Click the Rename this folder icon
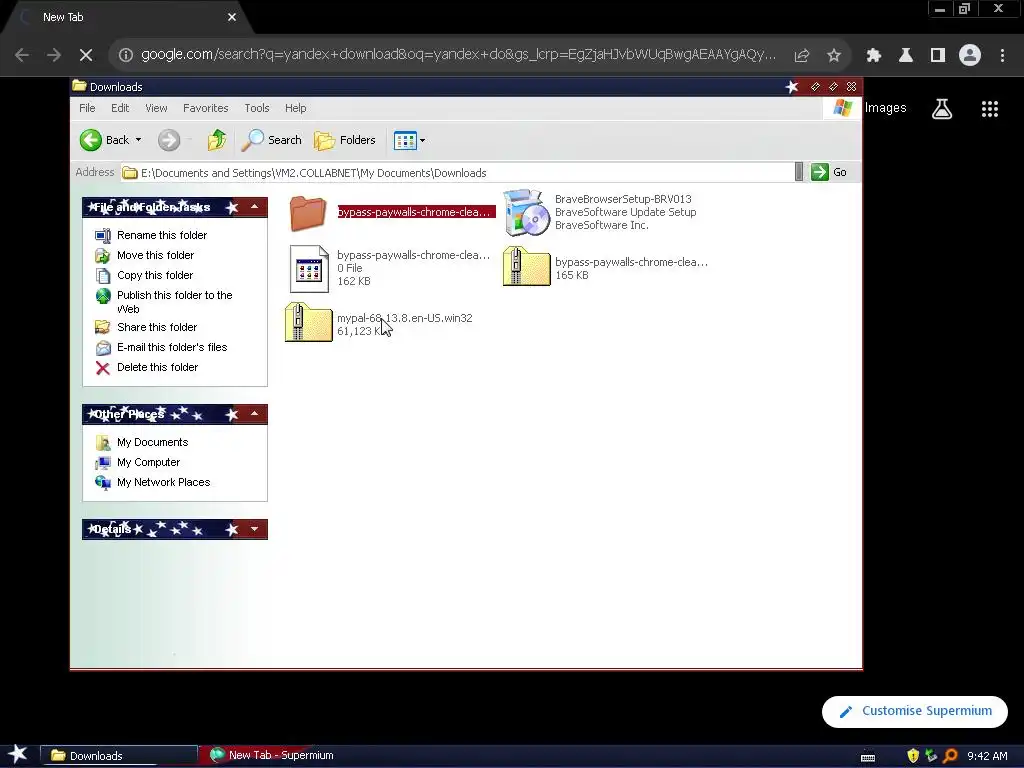Viewport: 1024px width, 768px height. pos(103,236)
